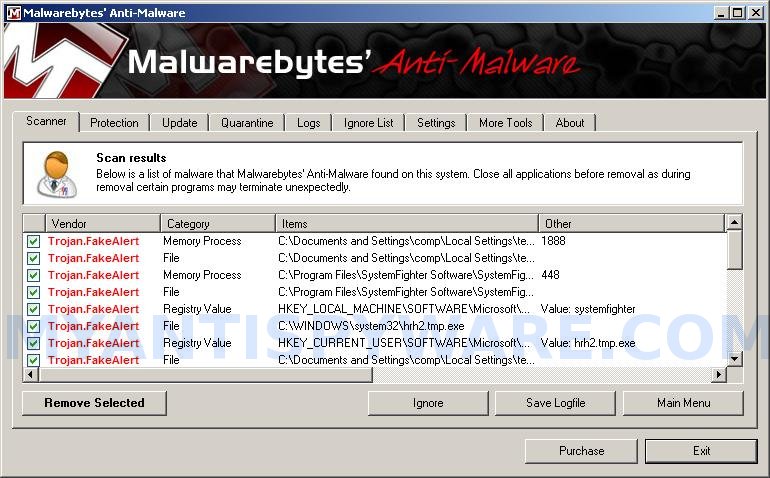Click the horizontal scrollbar thumb

(x=206, y=375)
